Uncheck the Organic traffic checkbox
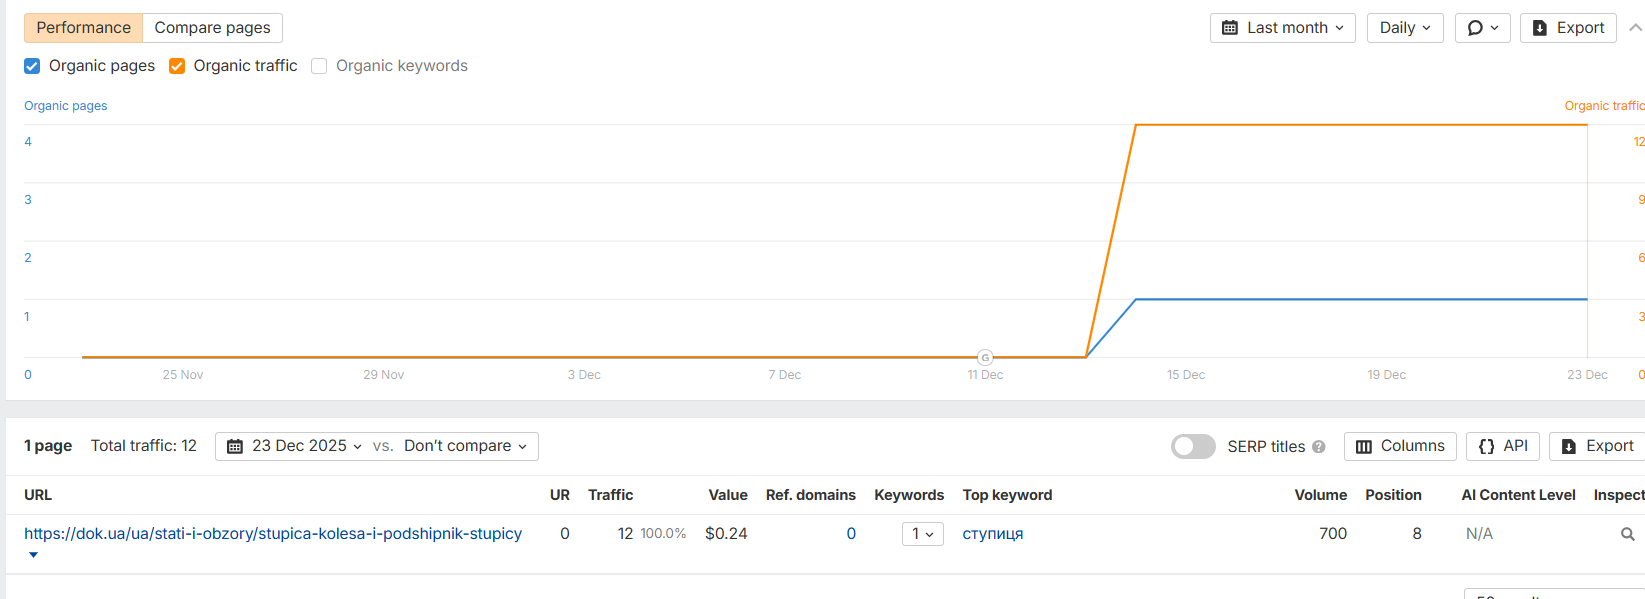1645x599 pixels. click(x=177, y=66)
